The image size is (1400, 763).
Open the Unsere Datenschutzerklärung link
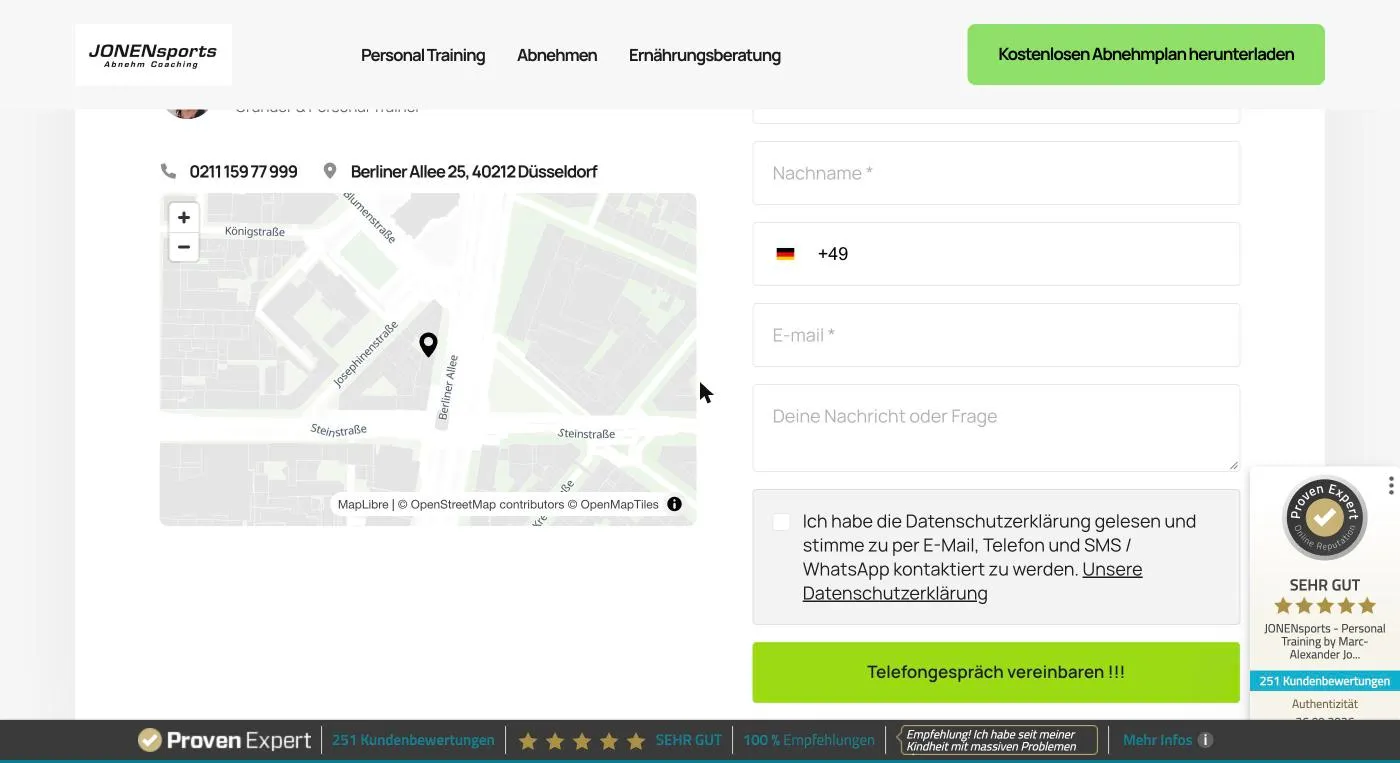[x=972, y=581]
